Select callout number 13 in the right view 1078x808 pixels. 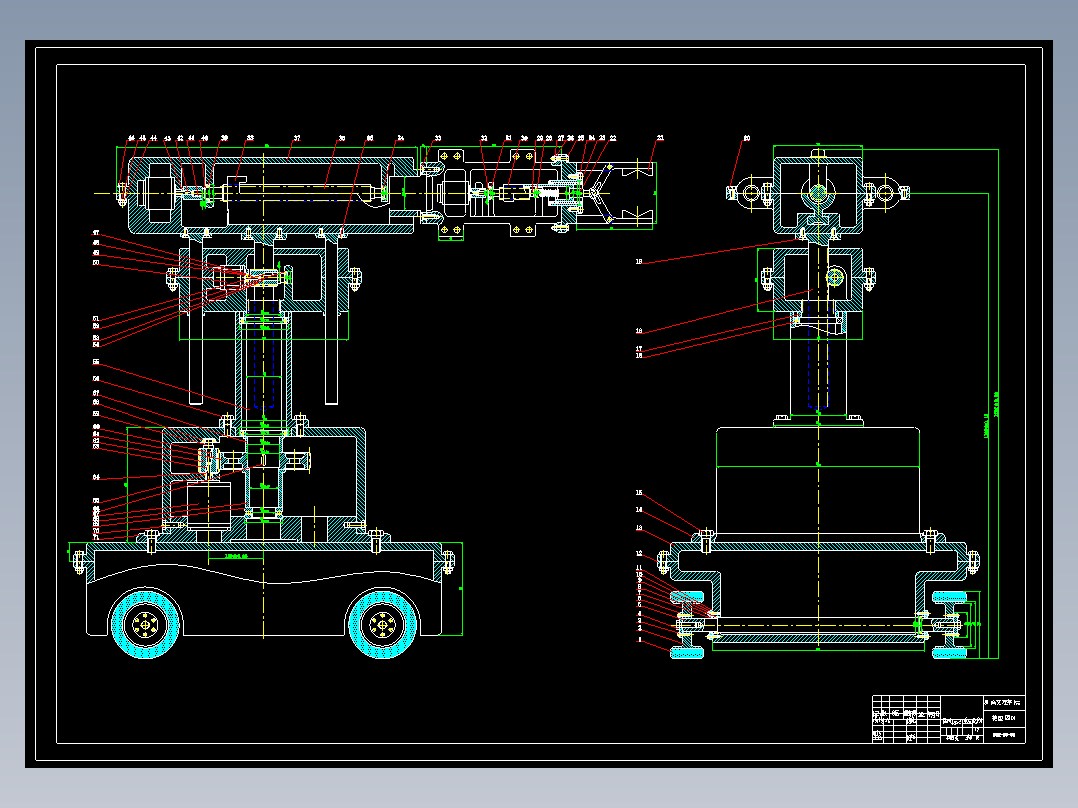pyautogui.click(x=639, y=528)
